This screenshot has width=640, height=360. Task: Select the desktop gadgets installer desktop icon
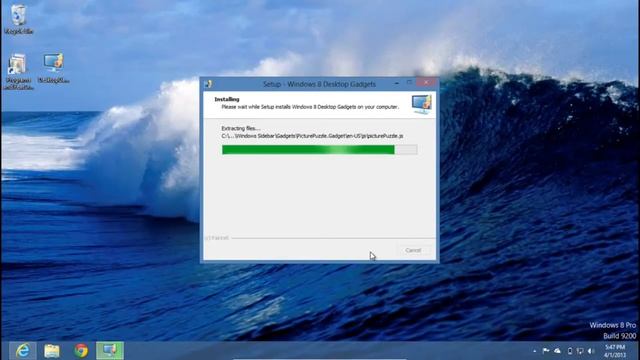coord(53,68)
